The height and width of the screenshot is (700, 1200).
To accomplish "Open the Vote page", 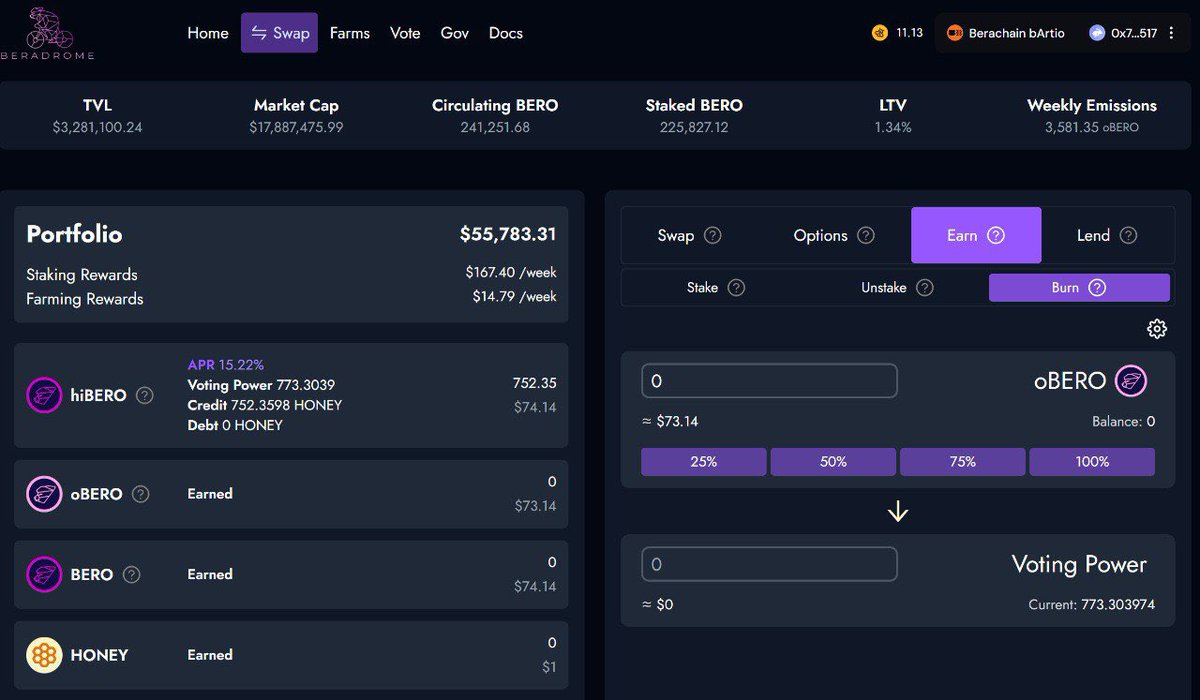I will 405,33.
